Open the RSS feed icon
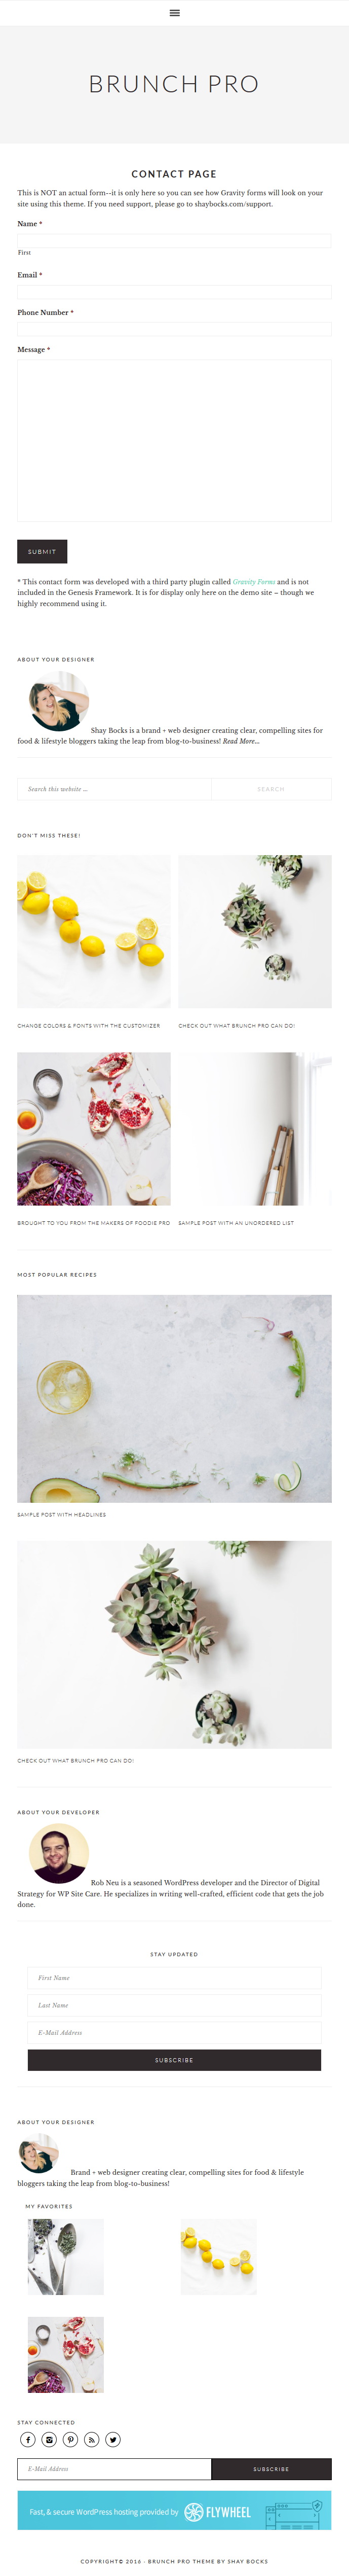Viewport: 349px width, 2576px height. point(92,2439)
